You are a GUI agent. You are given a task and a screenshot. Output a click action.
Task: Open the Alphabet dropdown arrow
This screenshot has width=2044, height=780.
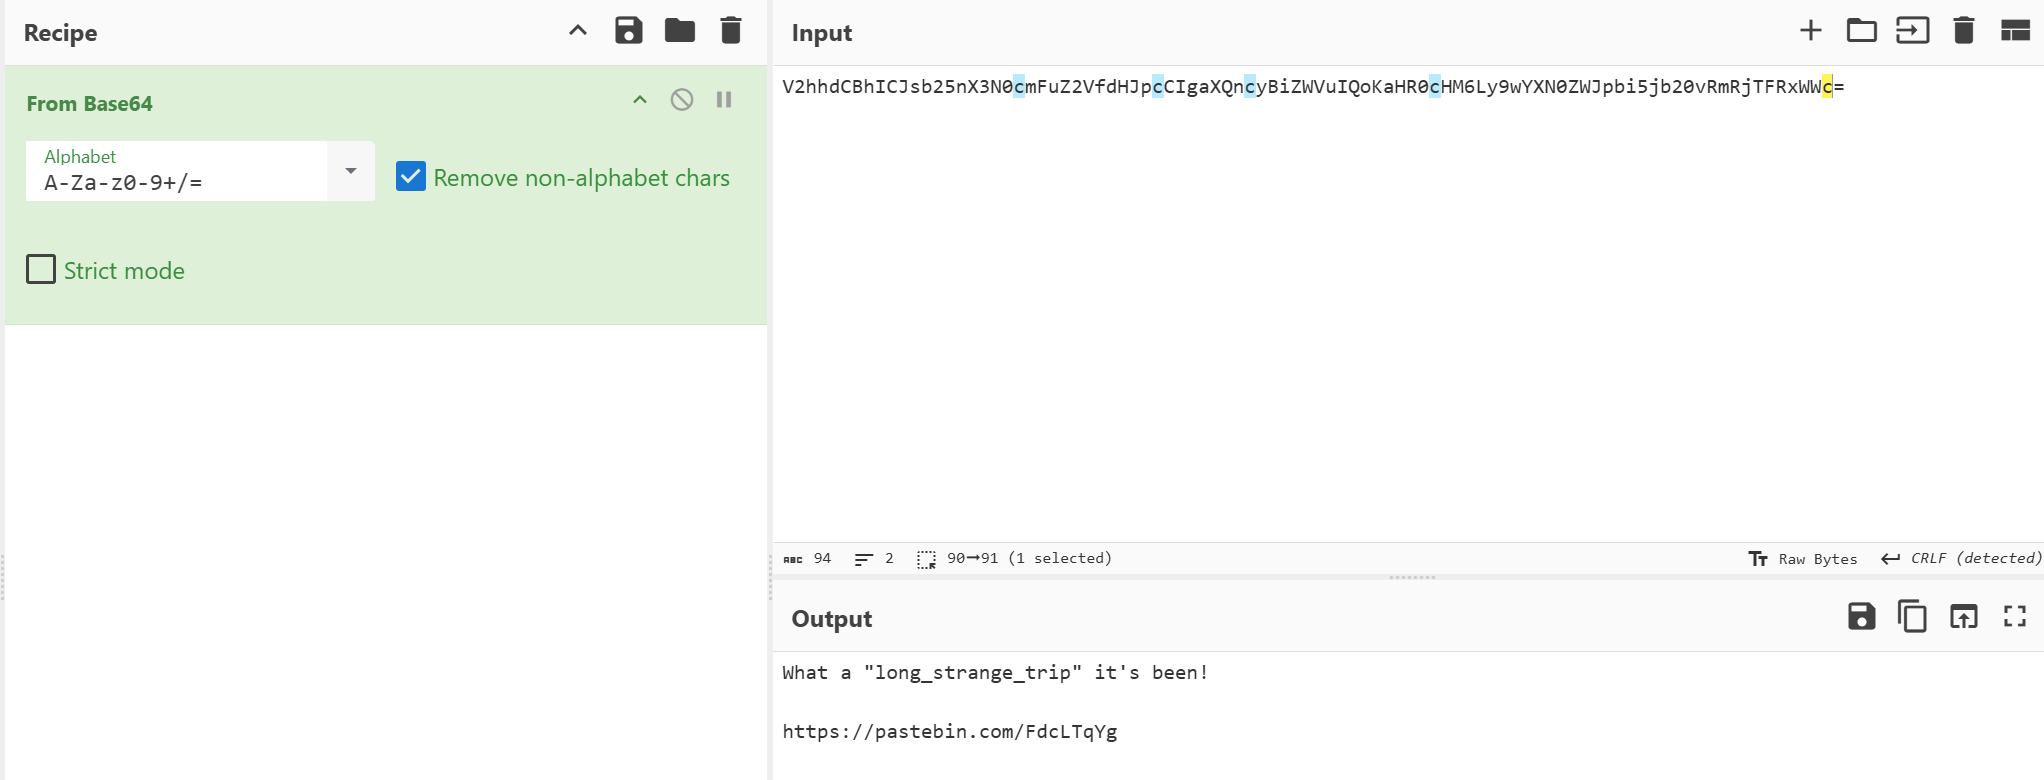[x=351, y=171]
